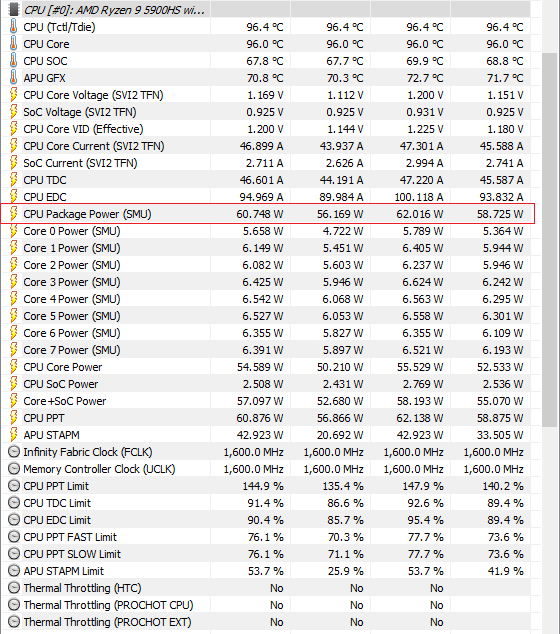The height and width of the screenshot is (634, 560).
Task: Select SoC Voltage (SVI2 TFN) label
Action: click(x=80, y=112)
